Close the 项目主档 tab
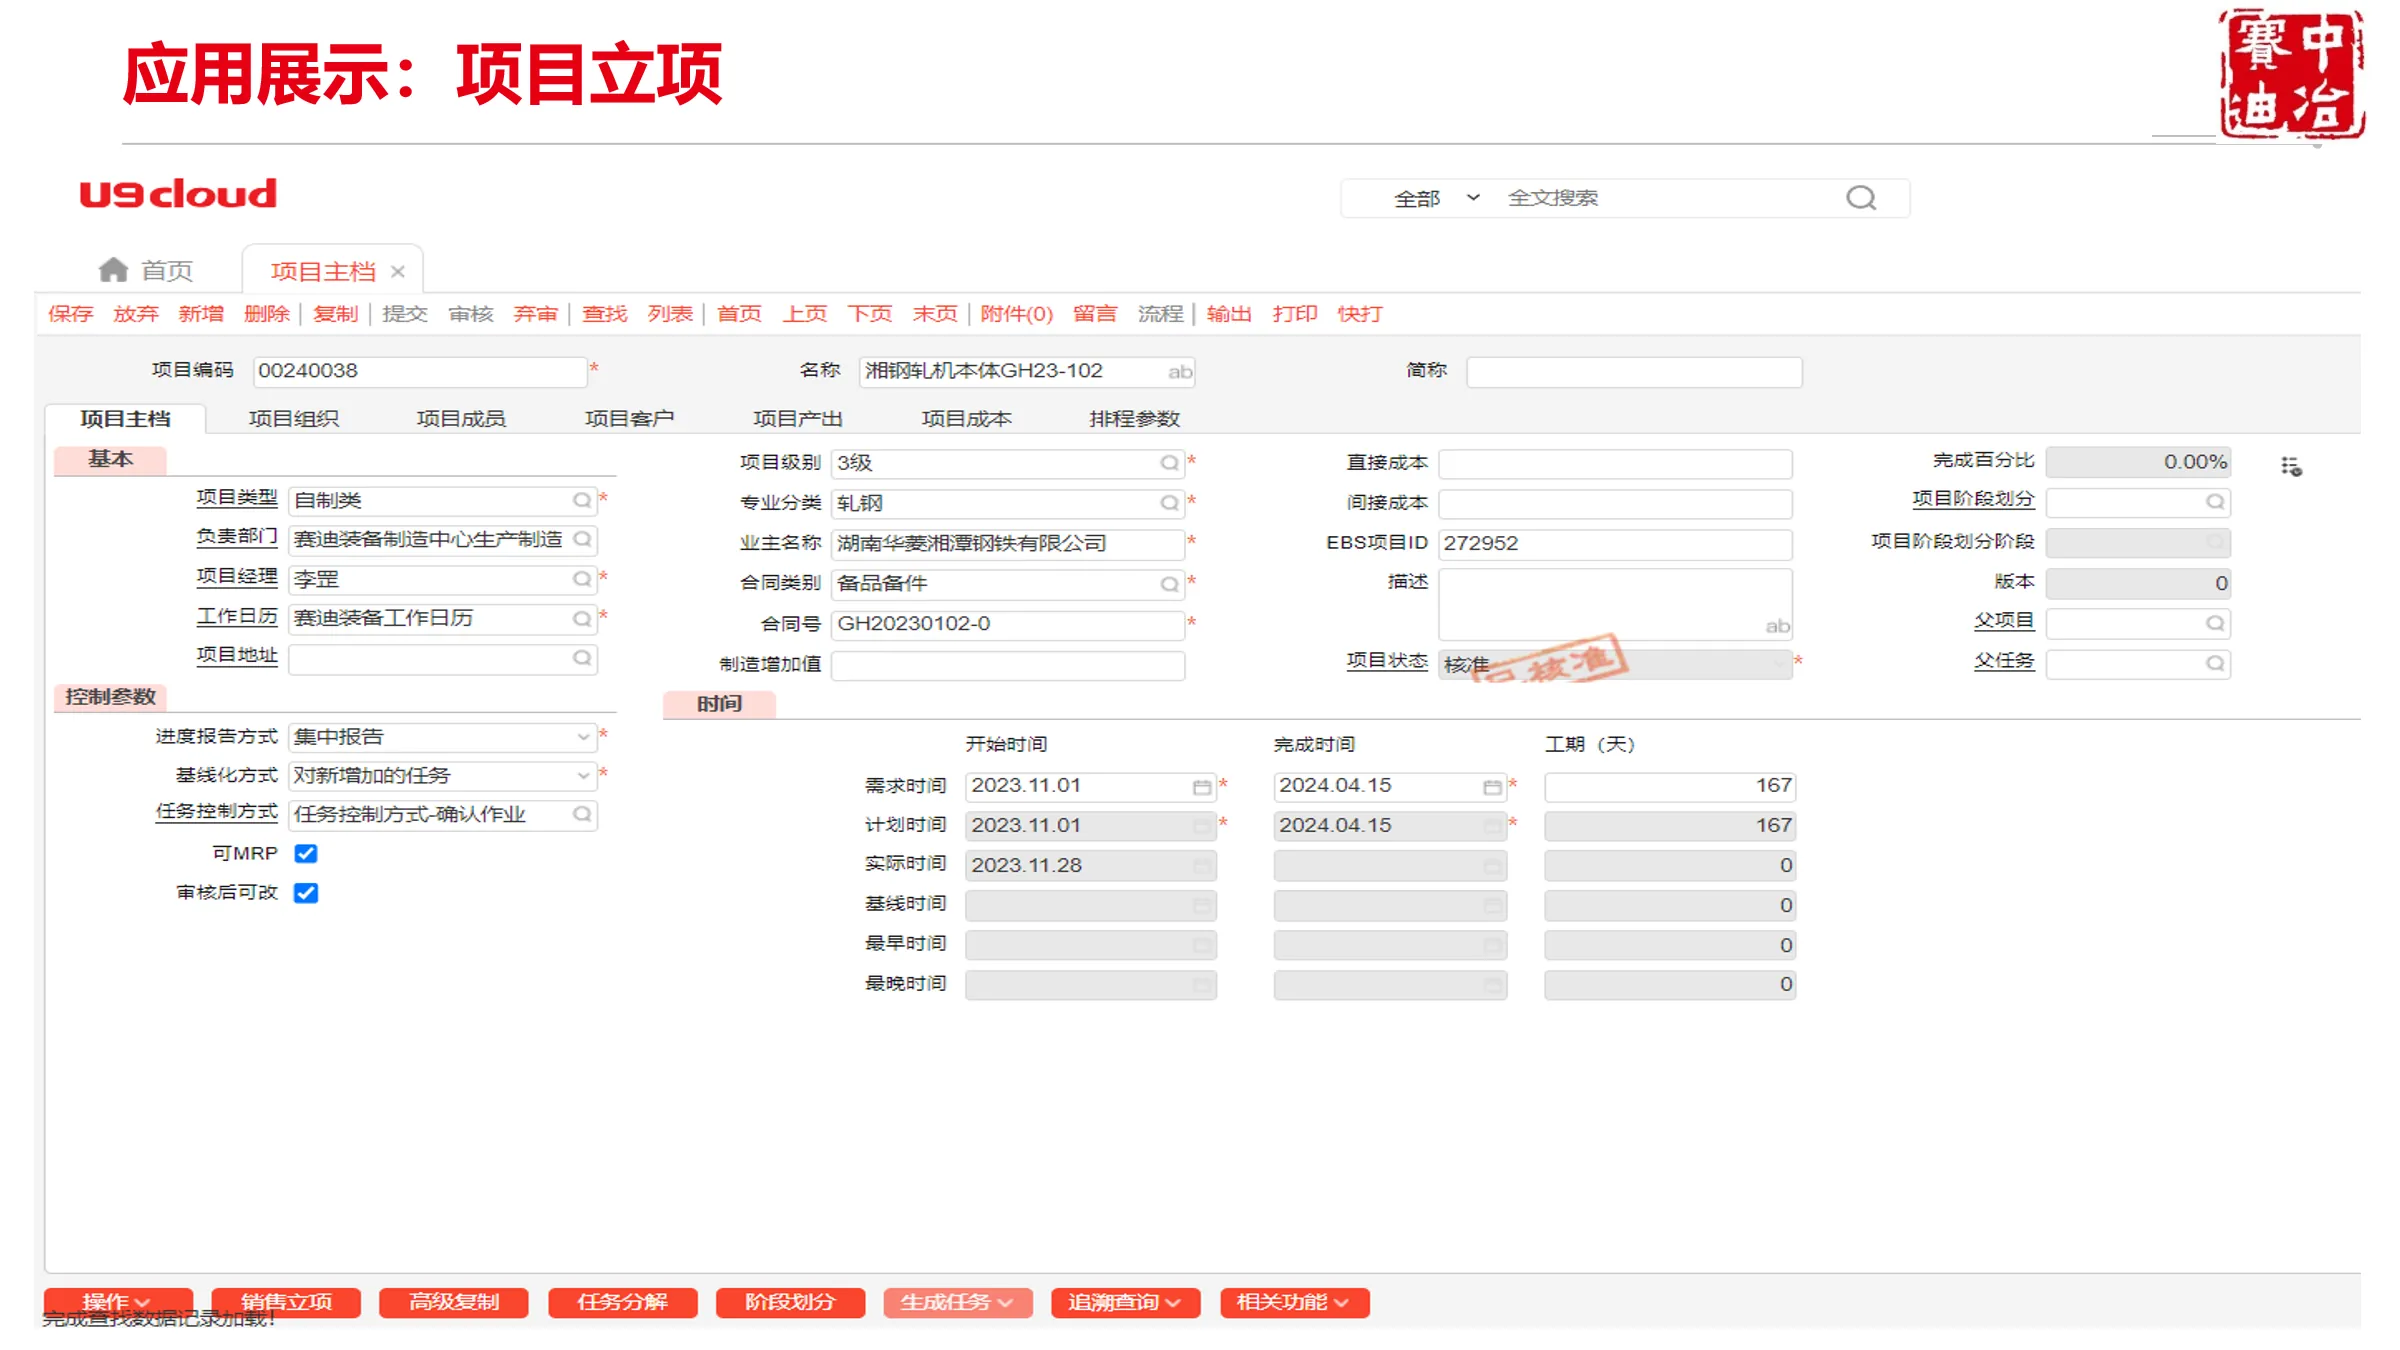Screen dimensions: 2400x1350 click(x=398, y=271)
